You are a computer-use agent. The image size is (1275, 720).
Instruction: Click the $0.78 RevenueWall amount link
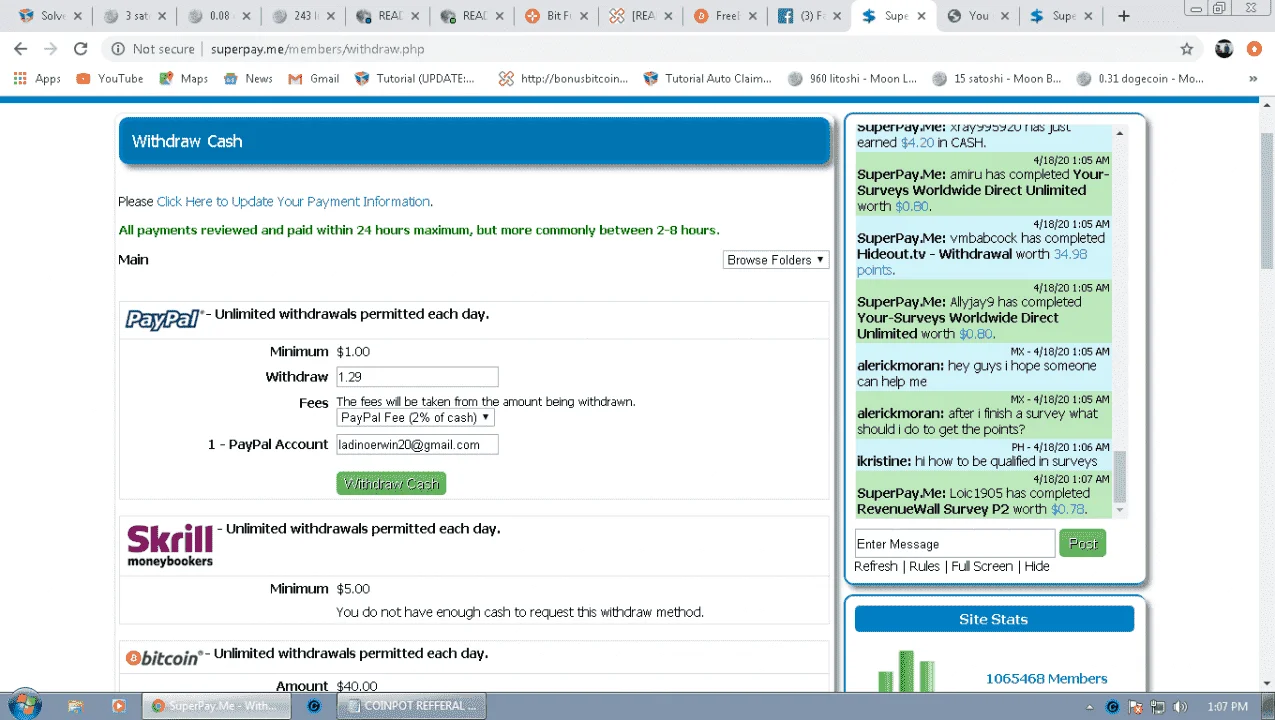1068,509
